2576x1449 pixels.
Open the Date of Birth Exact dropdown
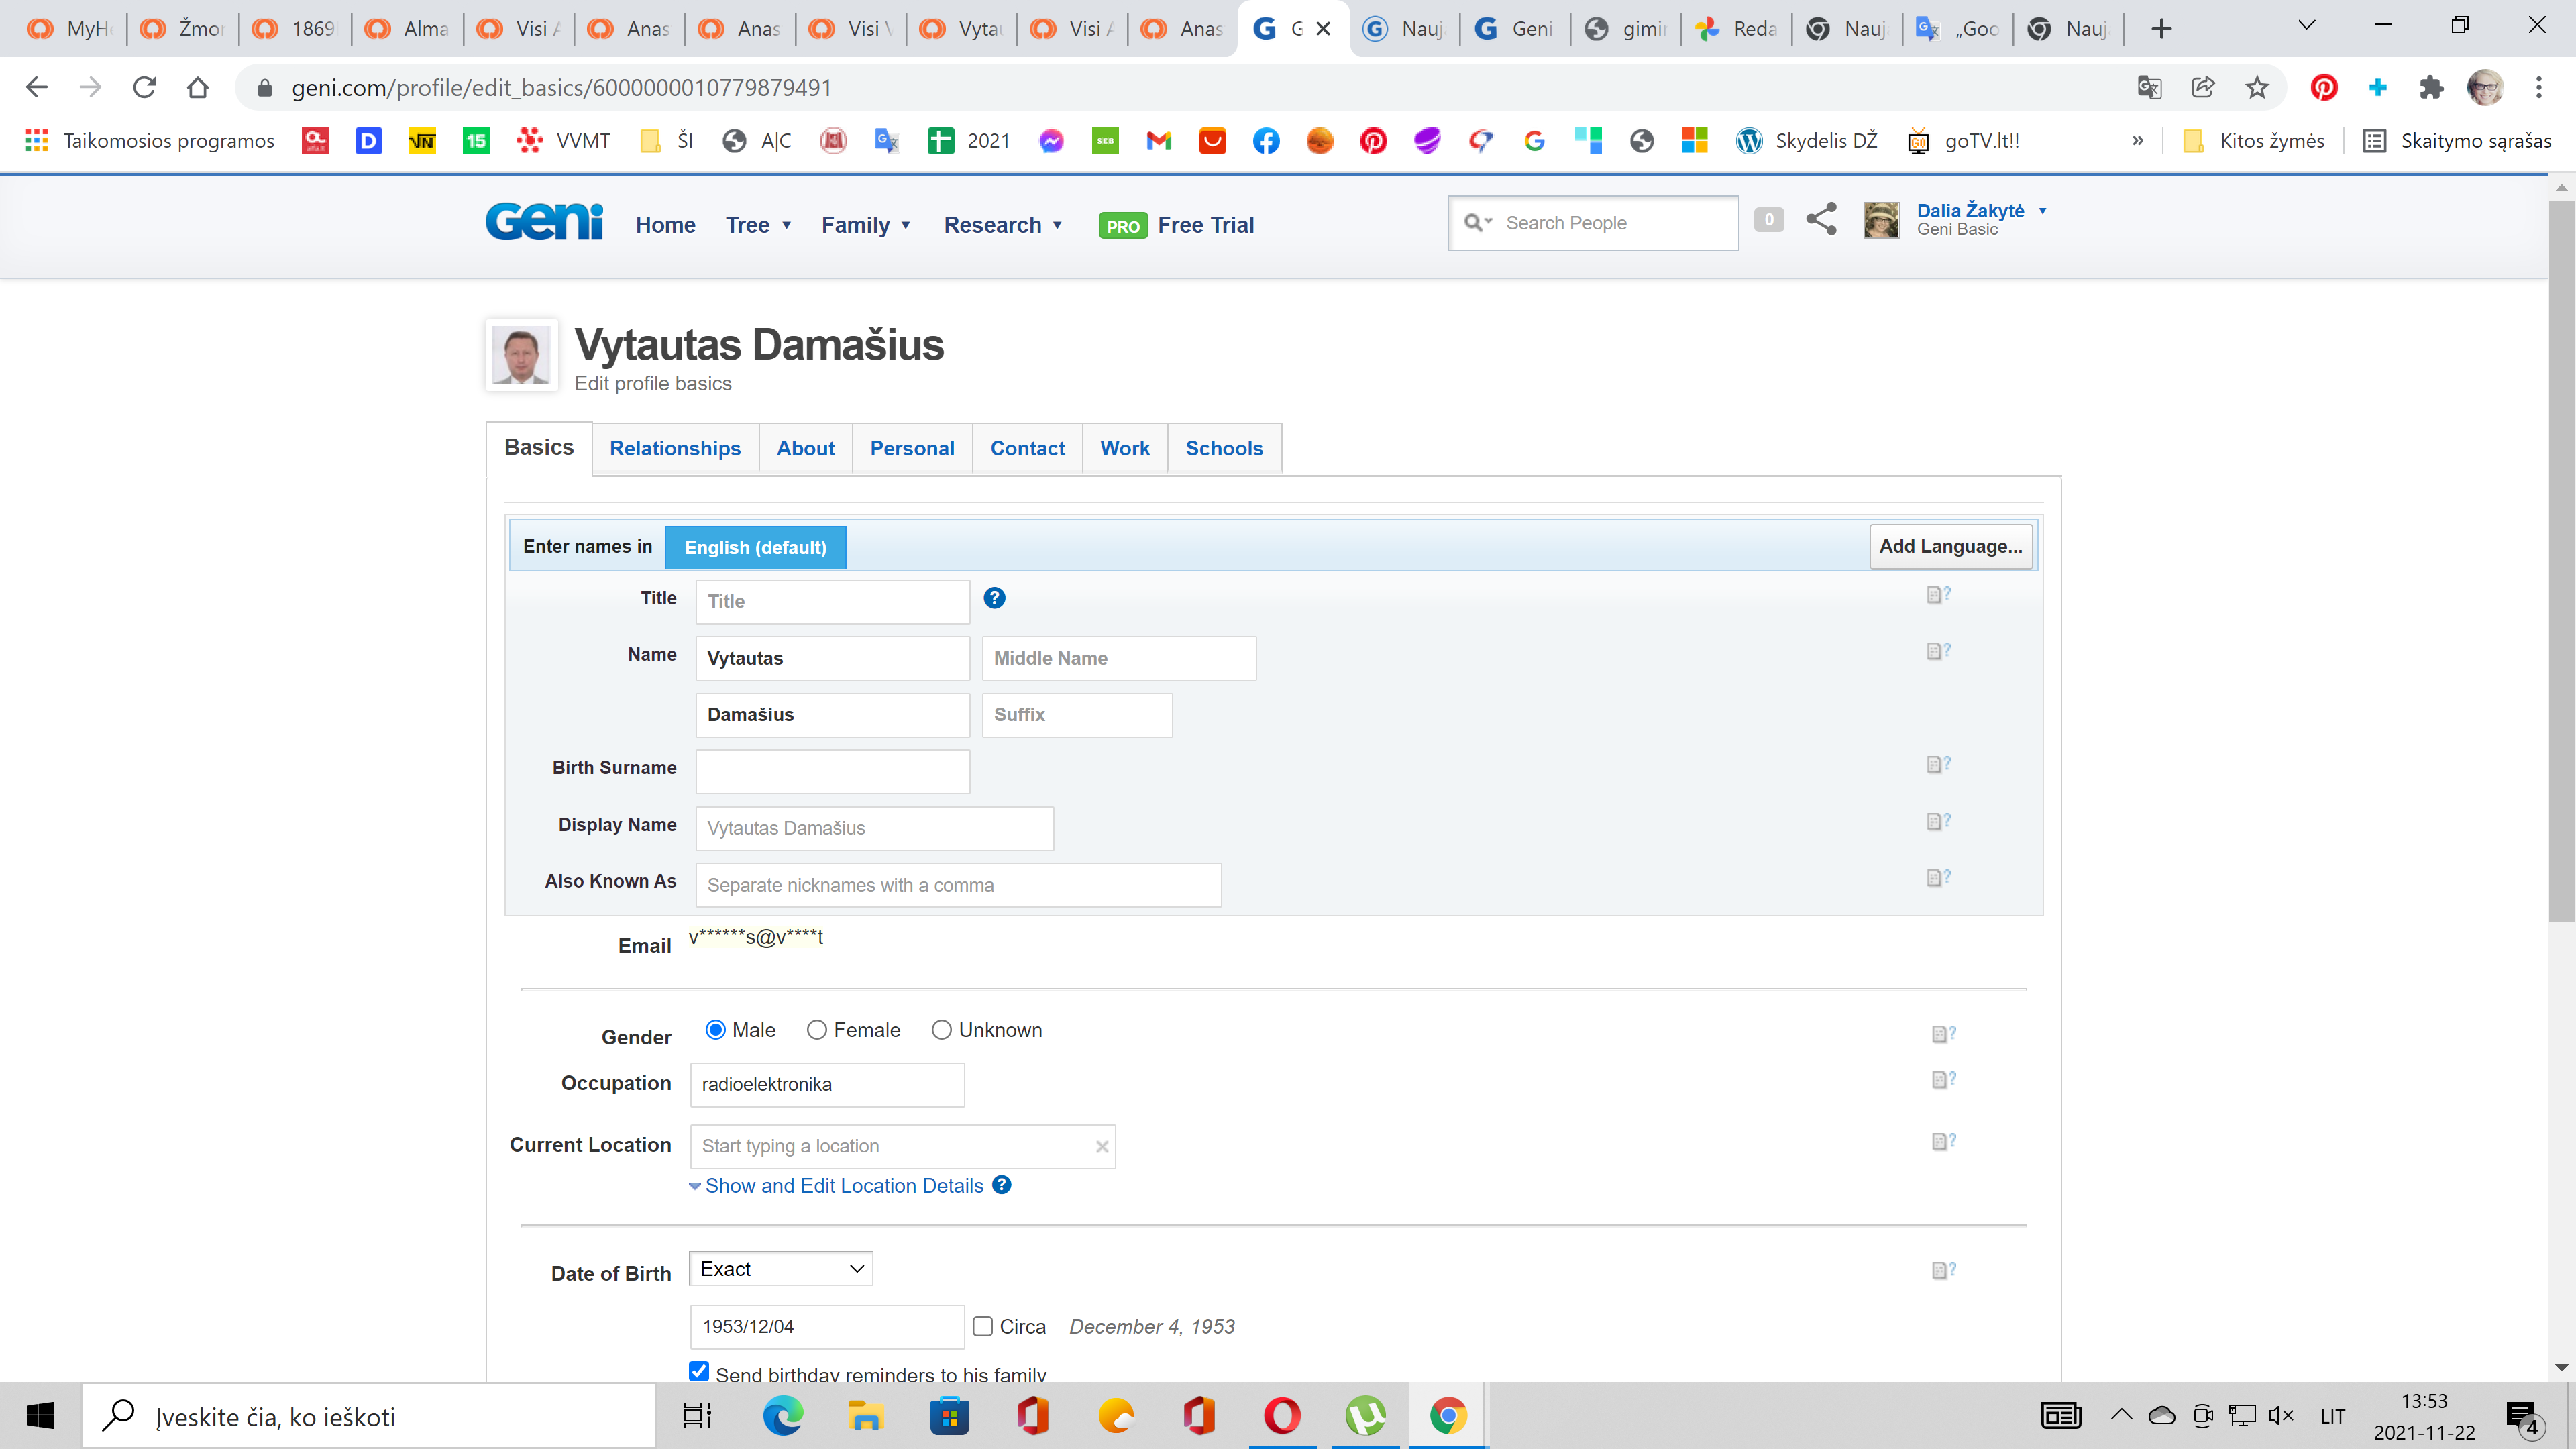[x=781, y=1269]
